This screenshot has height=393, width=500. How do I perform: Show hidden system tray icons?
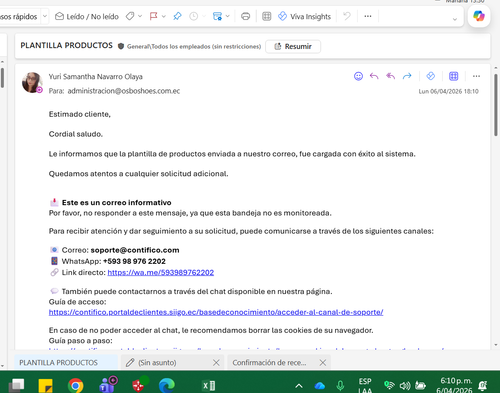tap(299, 386)
